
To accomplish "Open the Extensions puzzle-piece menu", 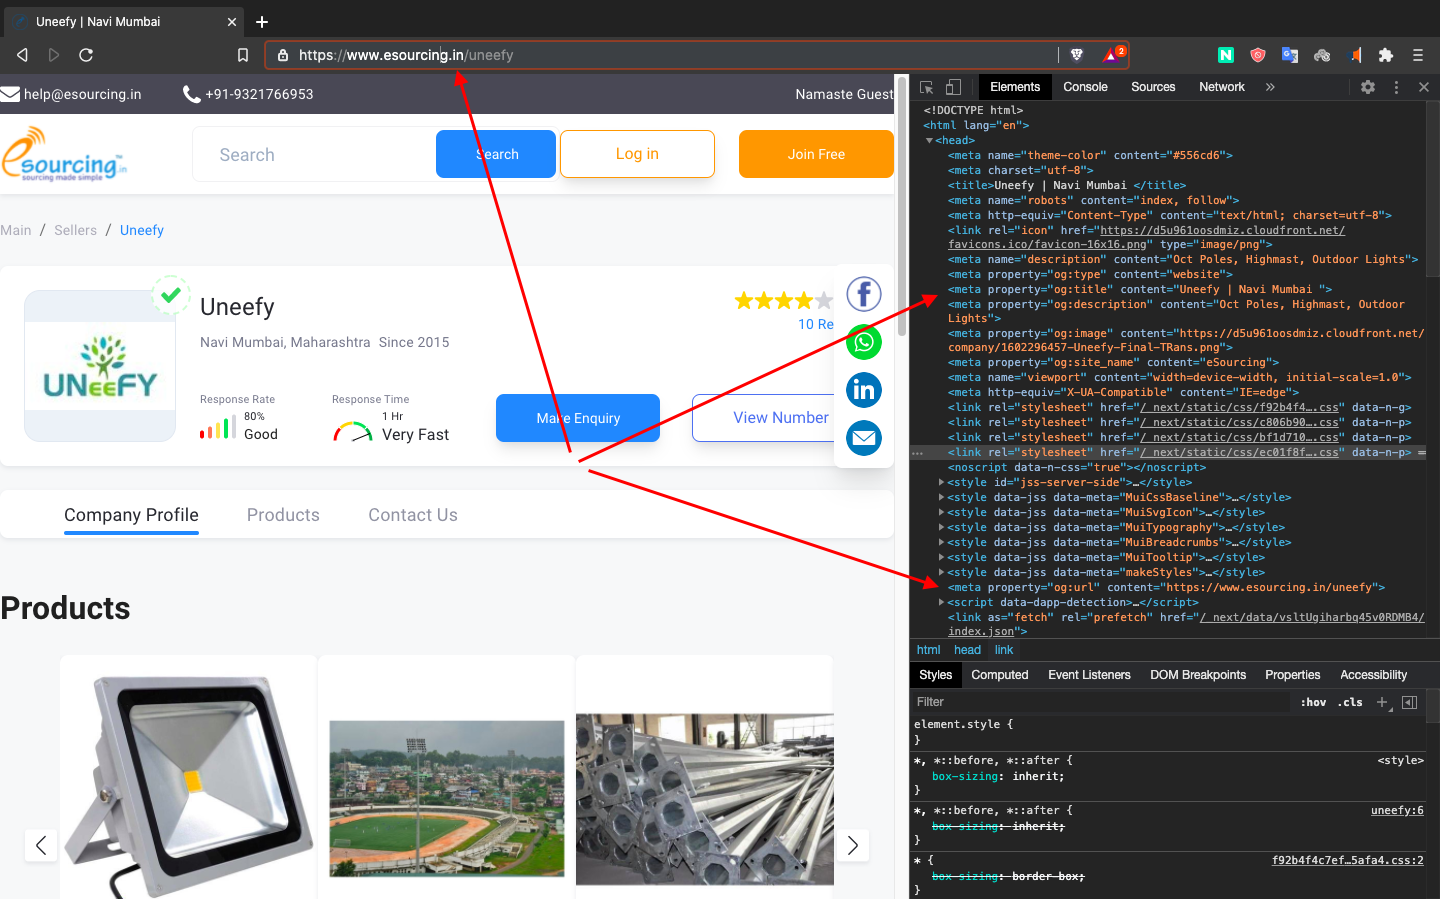I will pos(1386,55).
